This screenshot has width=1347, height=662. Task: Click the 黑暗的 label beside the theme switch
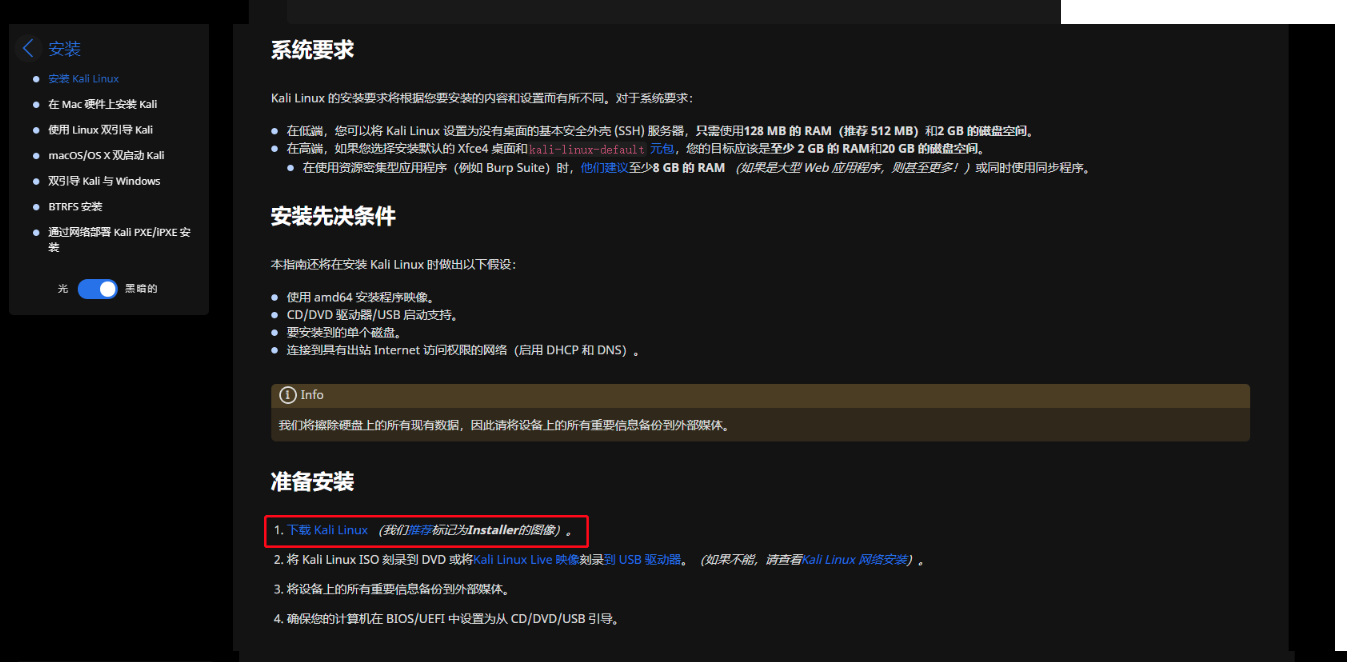[141, 289]
